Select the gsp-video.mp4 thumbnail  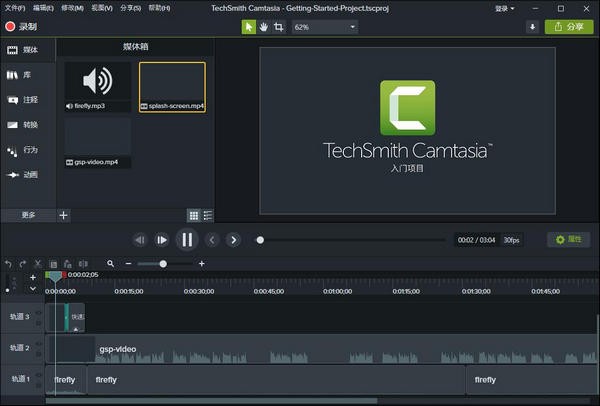(98, 143)
